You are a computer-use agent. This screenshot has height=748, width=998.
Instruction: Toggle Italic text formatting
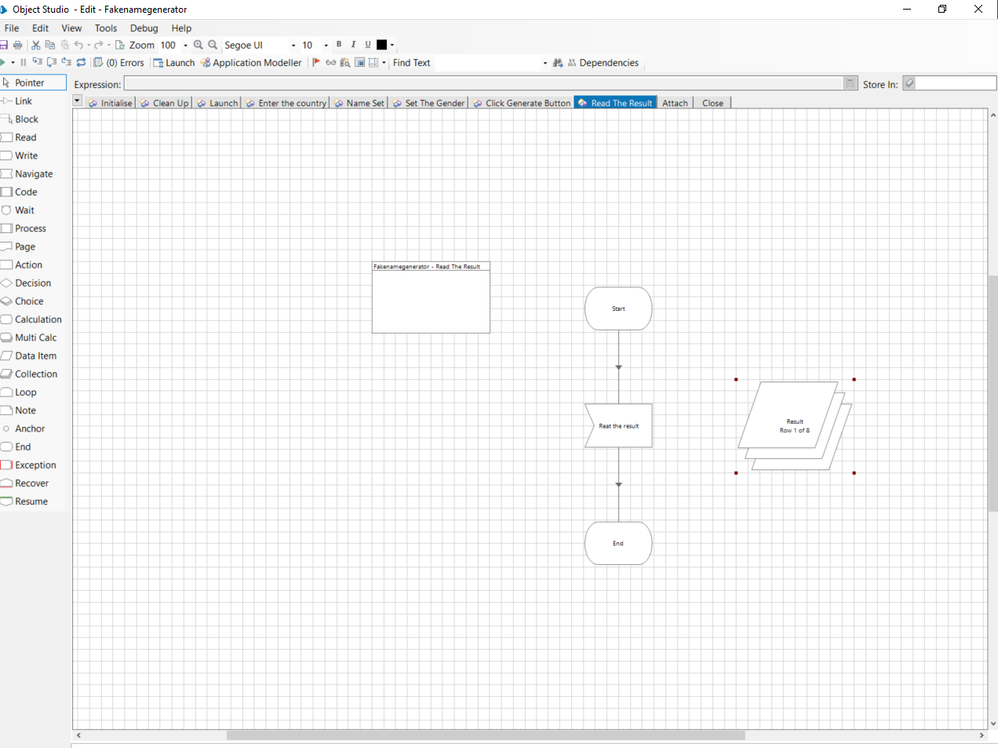click(x=353, y=45)
